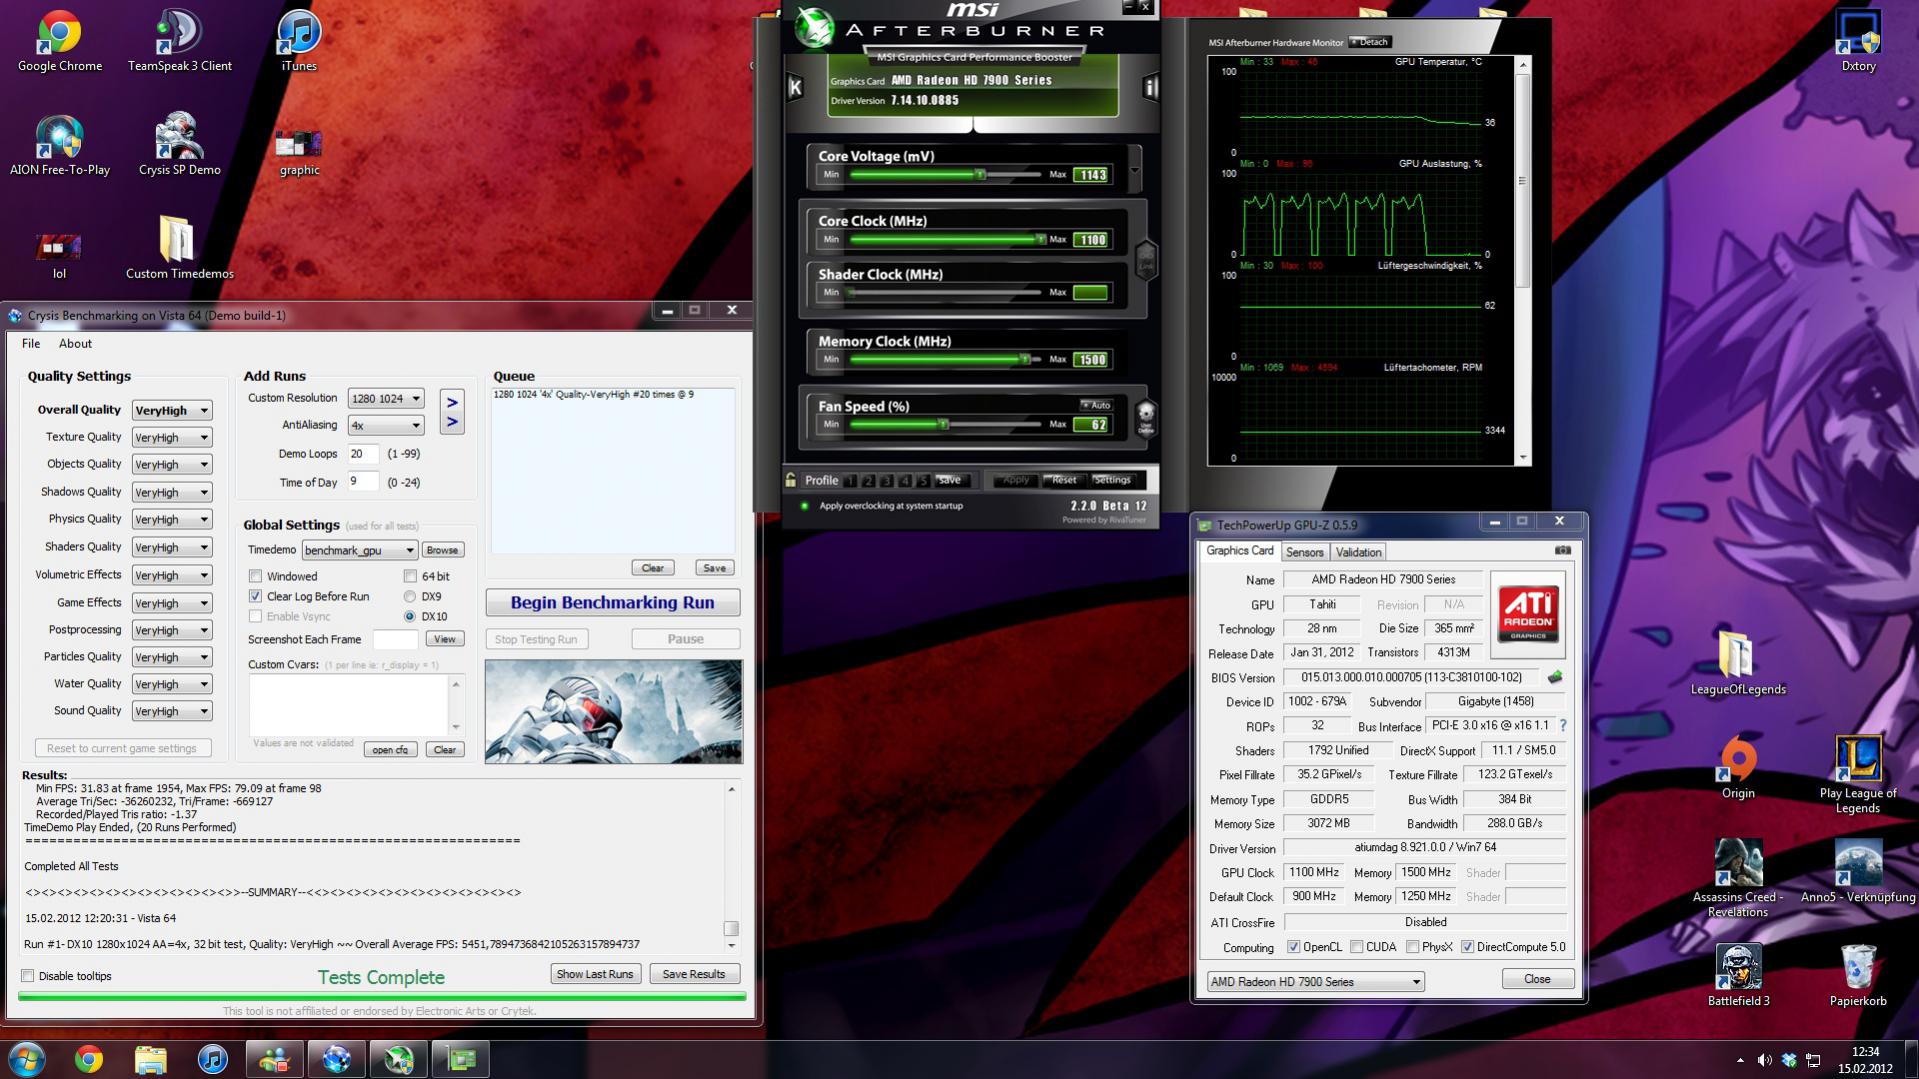Adjust the Fan Speed slider

(x=945, y=425)
